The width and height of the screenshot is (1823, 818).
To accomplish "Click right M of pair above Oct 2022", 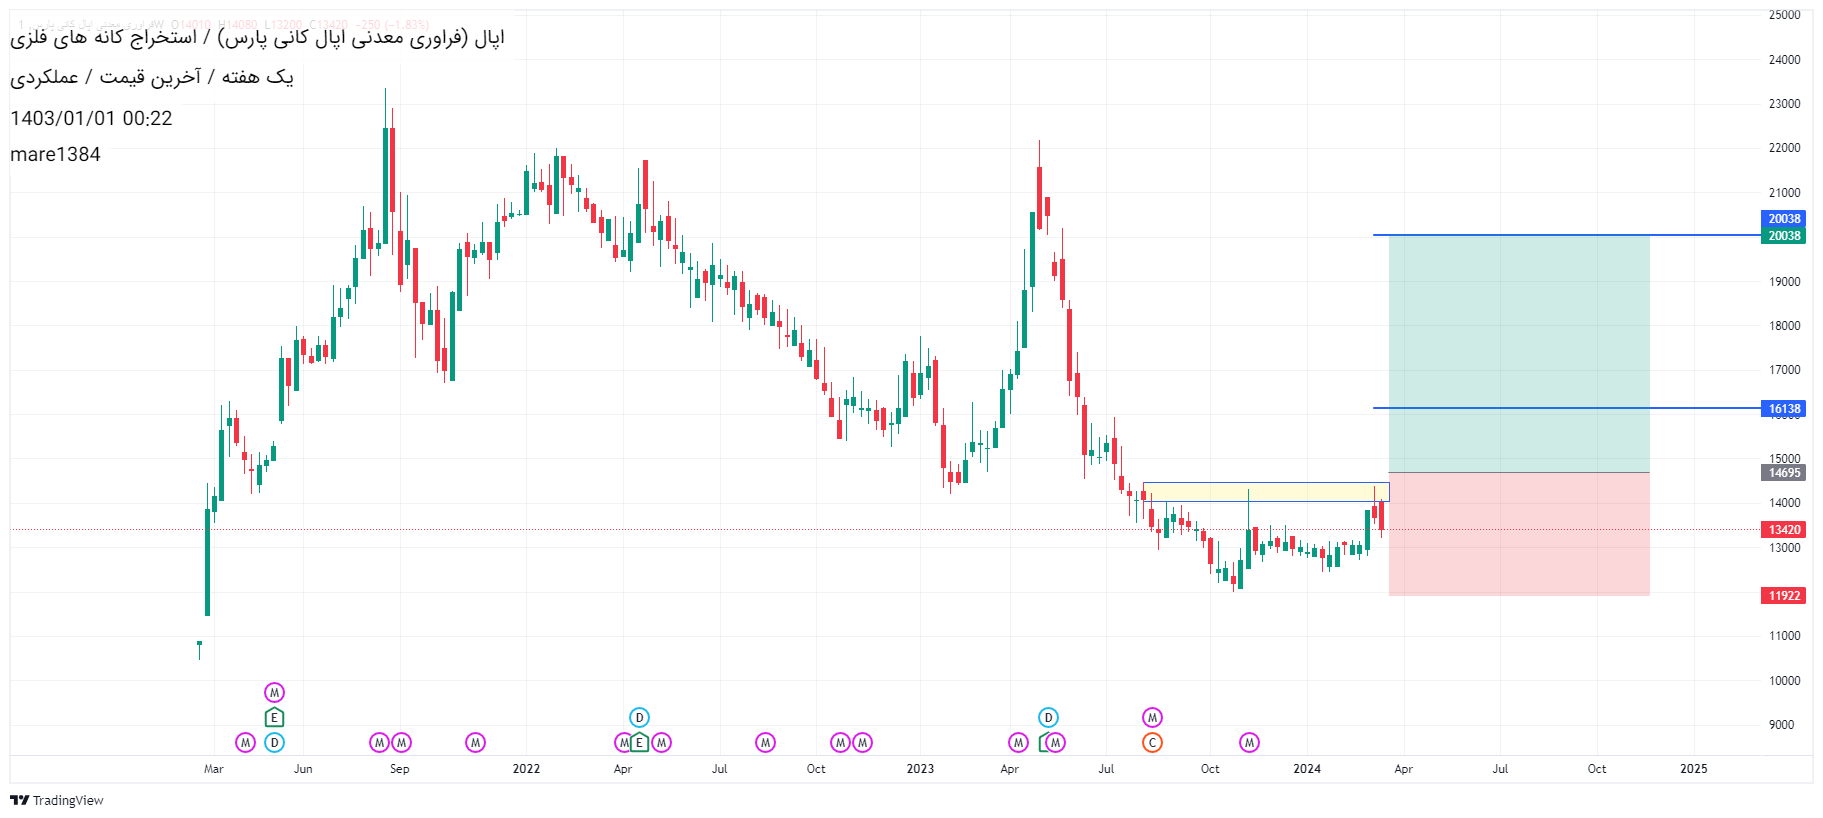I will coord(862,742).
